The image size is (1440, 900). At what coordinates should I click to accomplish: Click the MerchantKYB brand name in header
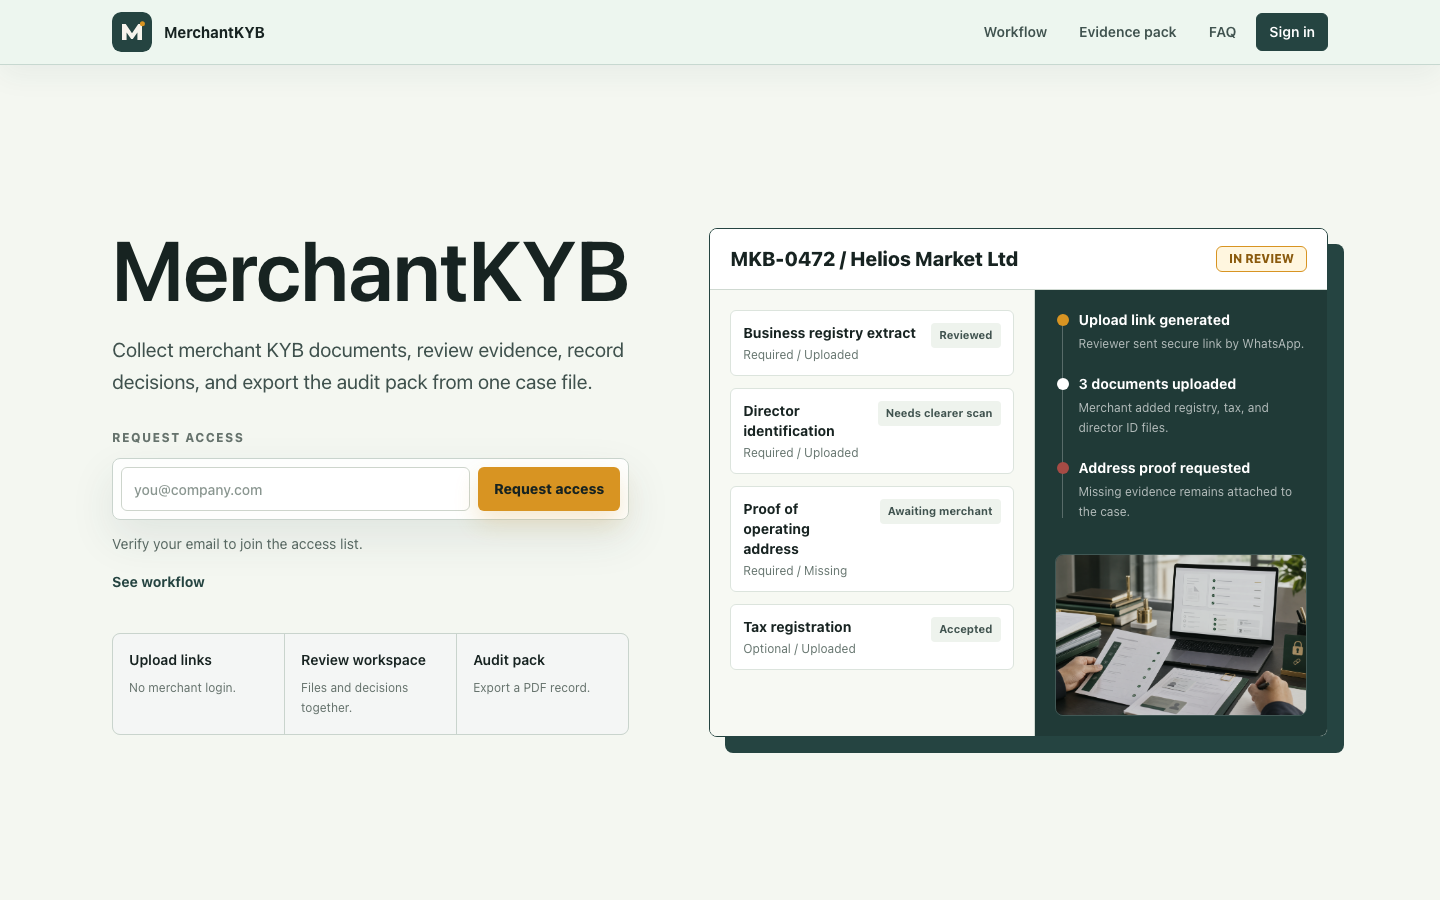pyautogui.click(x=214, y=32)
